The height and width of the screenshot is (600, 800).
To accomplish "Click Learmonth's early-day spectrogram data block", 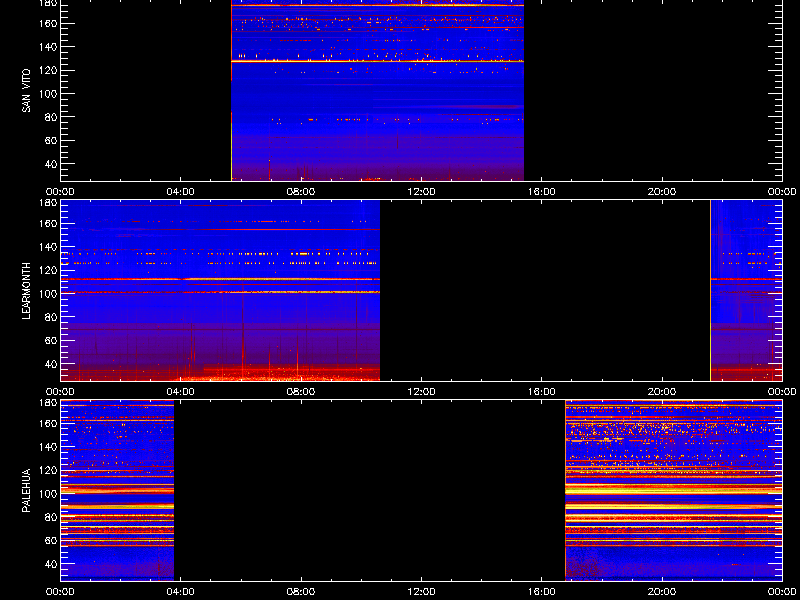I will coord(220,290).
